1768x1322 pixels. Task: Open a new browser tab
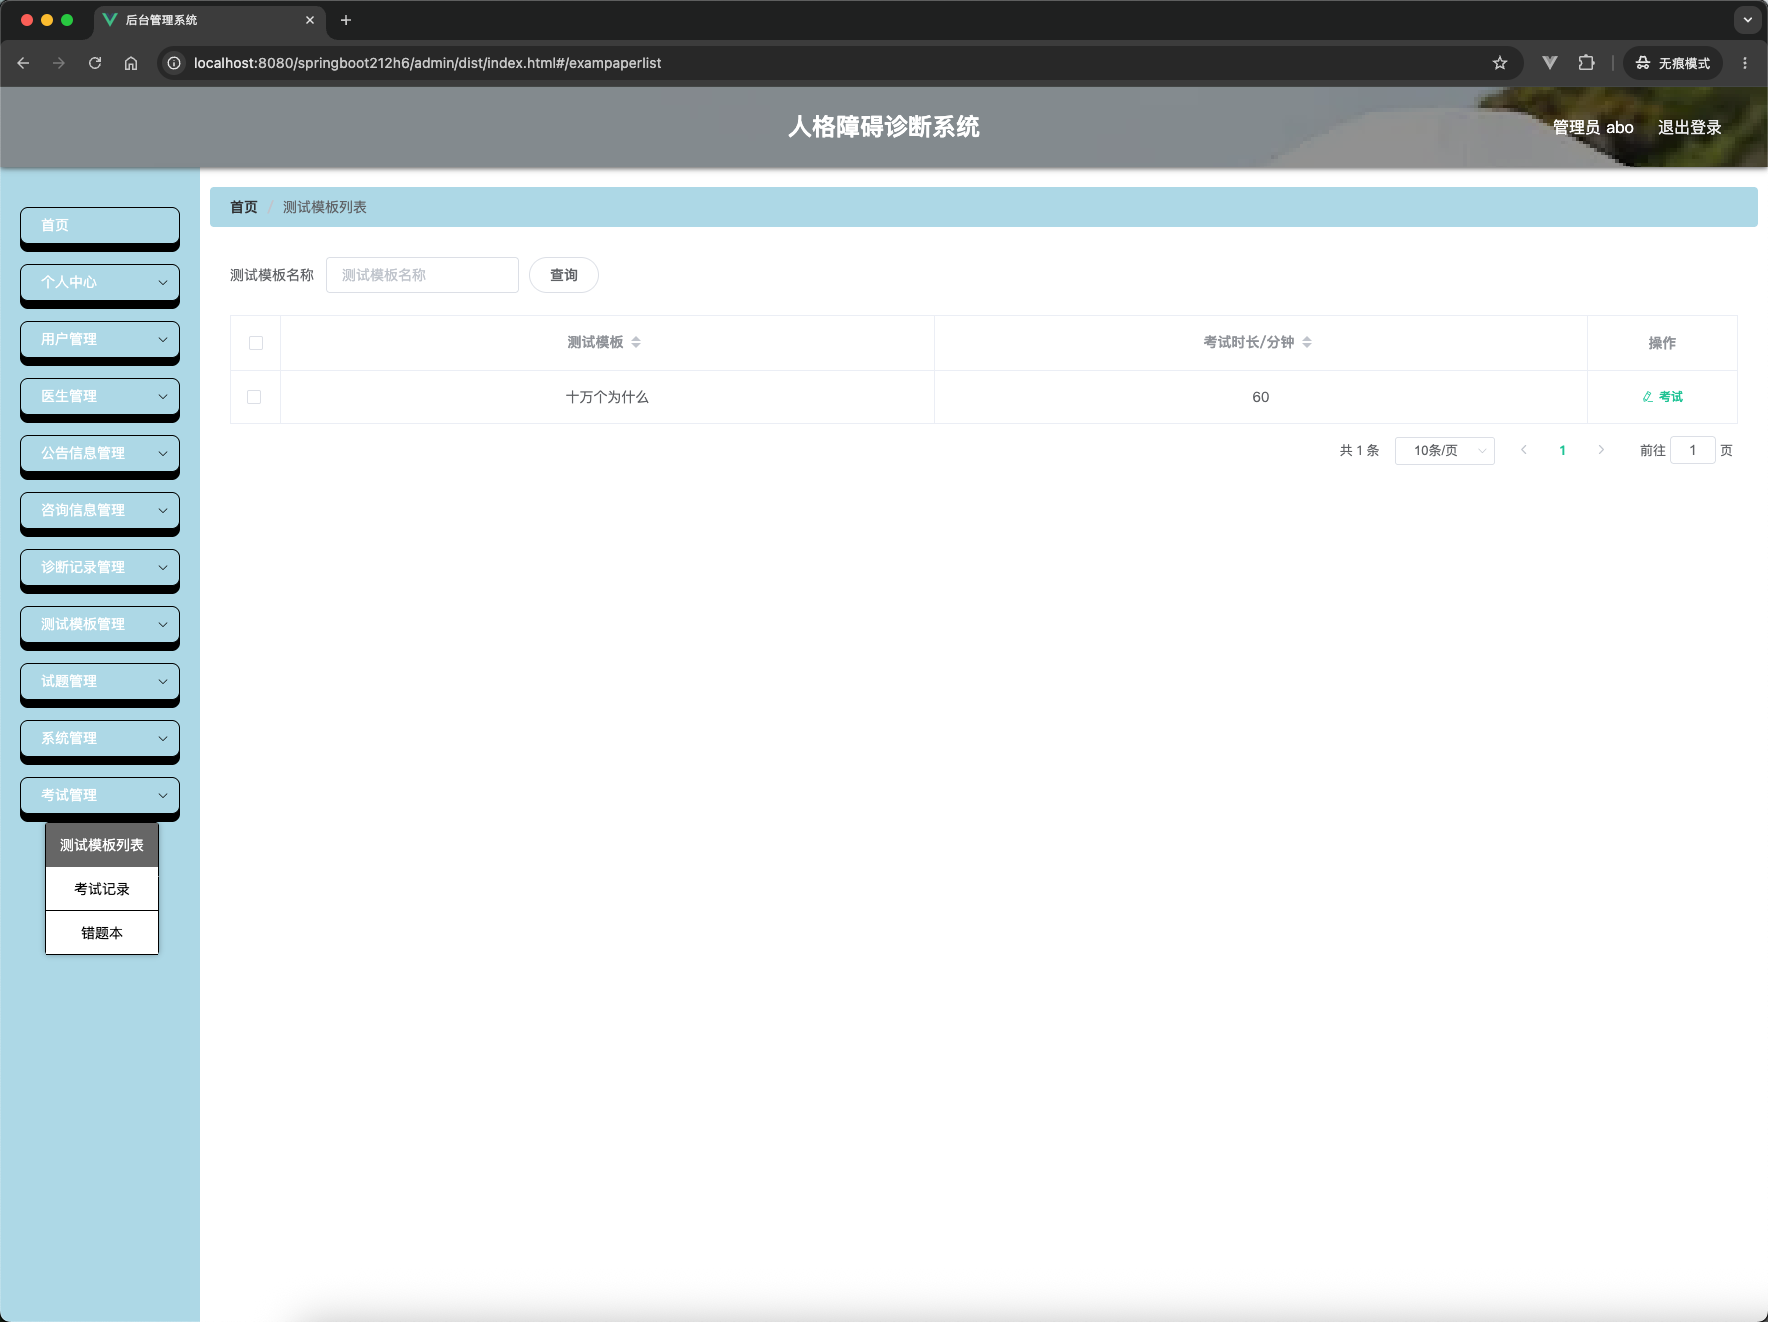(346, 20)
